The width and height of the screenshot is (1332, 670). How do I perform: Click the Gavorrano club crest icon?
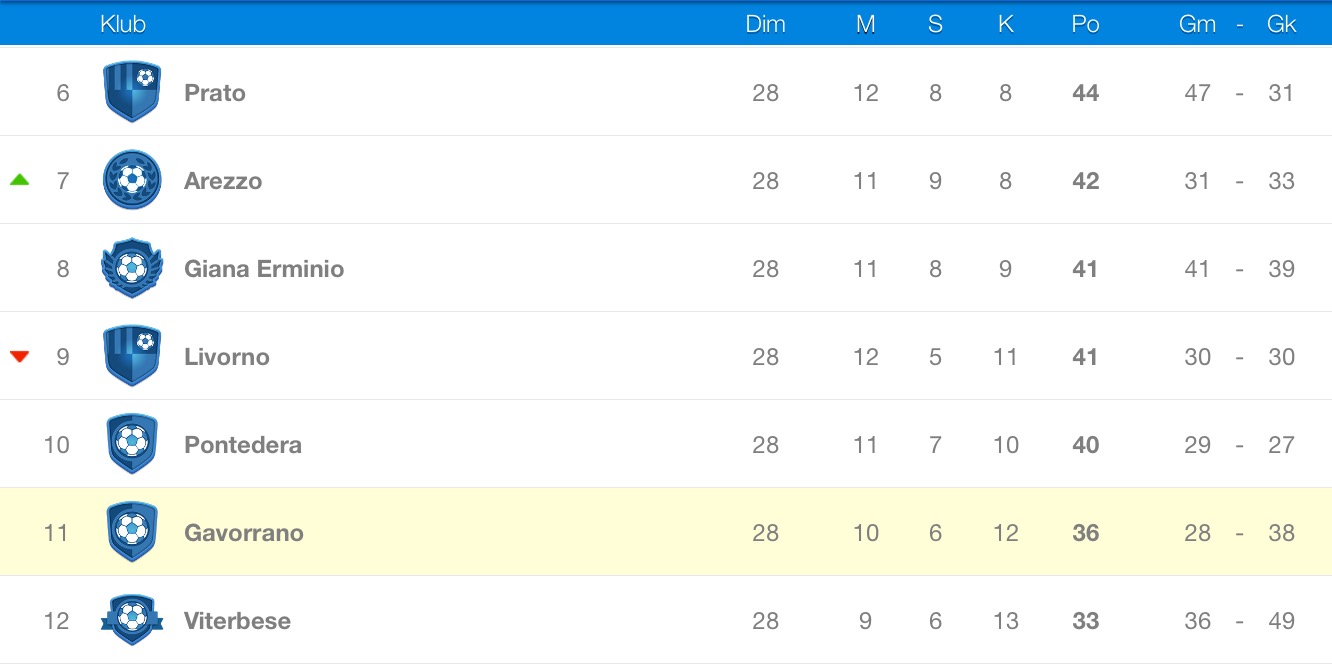pyautogui.click(x=132, y=532)
